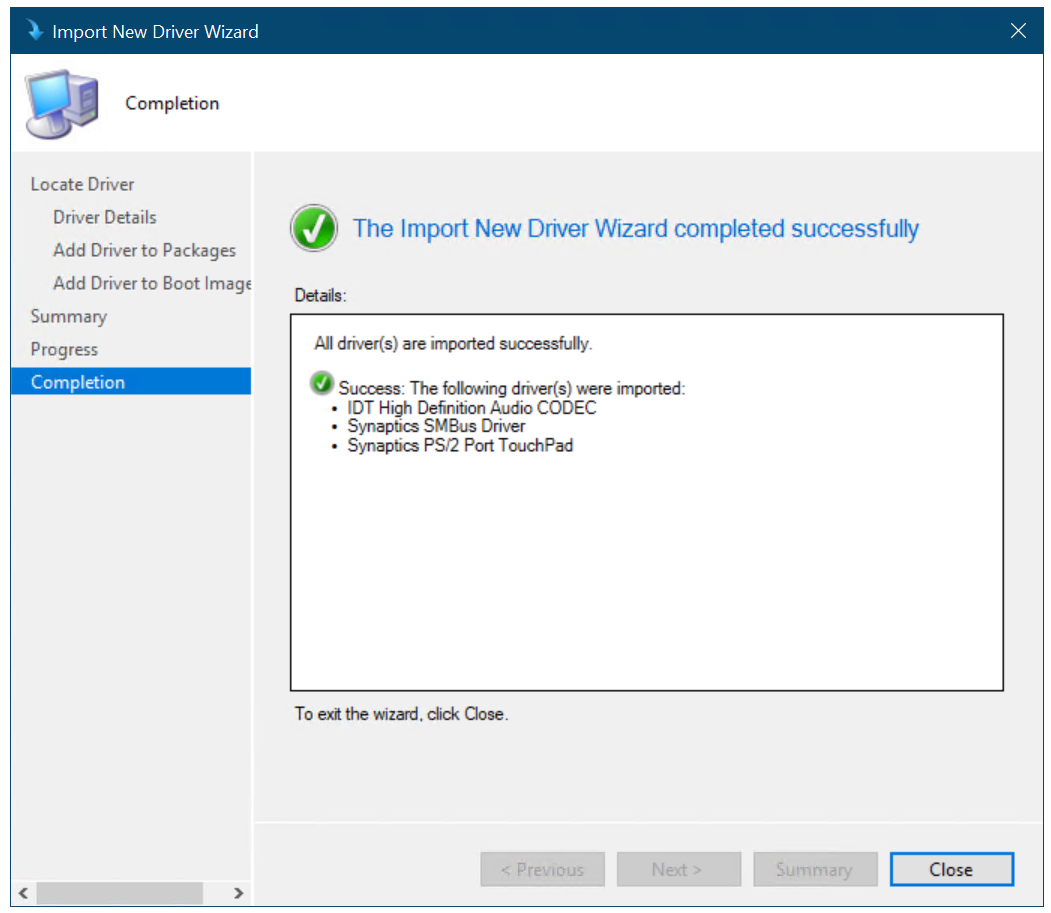Viewport: 1051px width, 913px height.
Task: Open the Add Driver to Packages step
Action: (144, 250)
